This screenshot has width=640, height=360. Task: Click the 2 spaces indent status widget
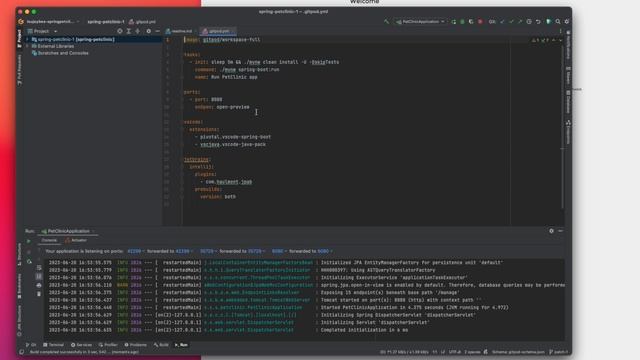[472, 352]
